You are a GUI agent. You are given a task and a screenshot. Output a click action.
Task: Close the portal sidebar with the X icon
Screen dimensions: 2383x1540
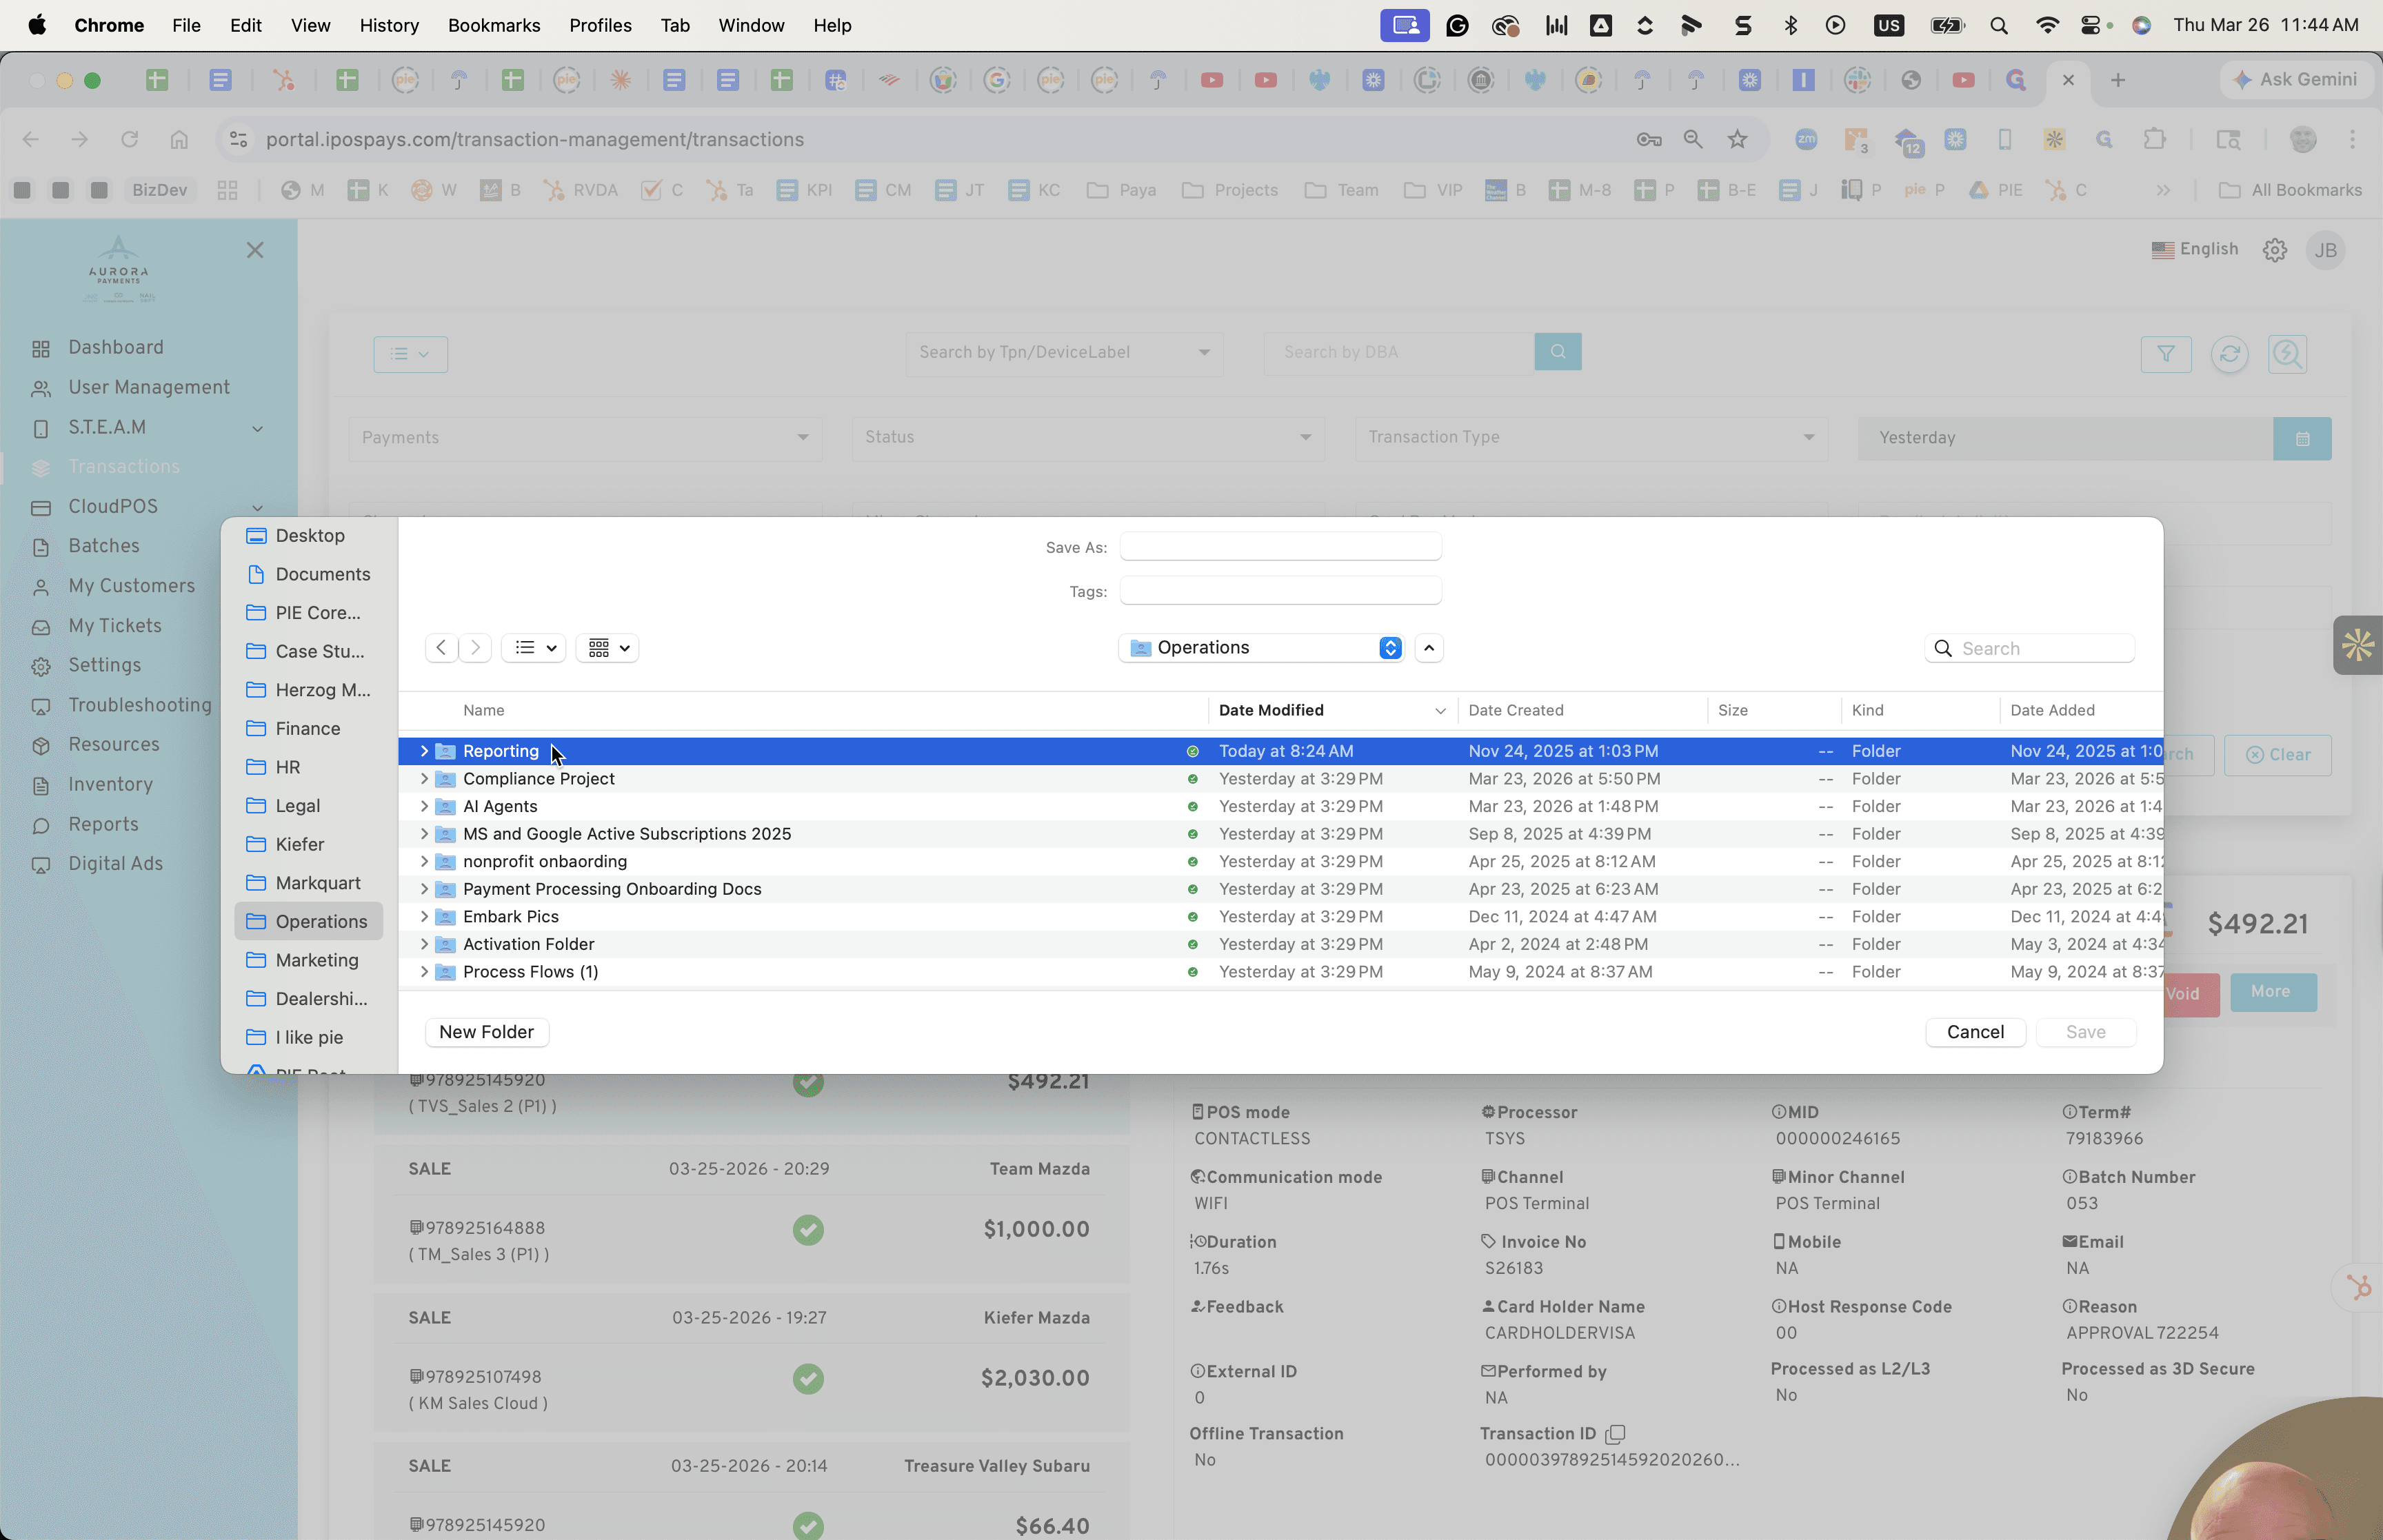pyautogui.click(x=255, y=250)
